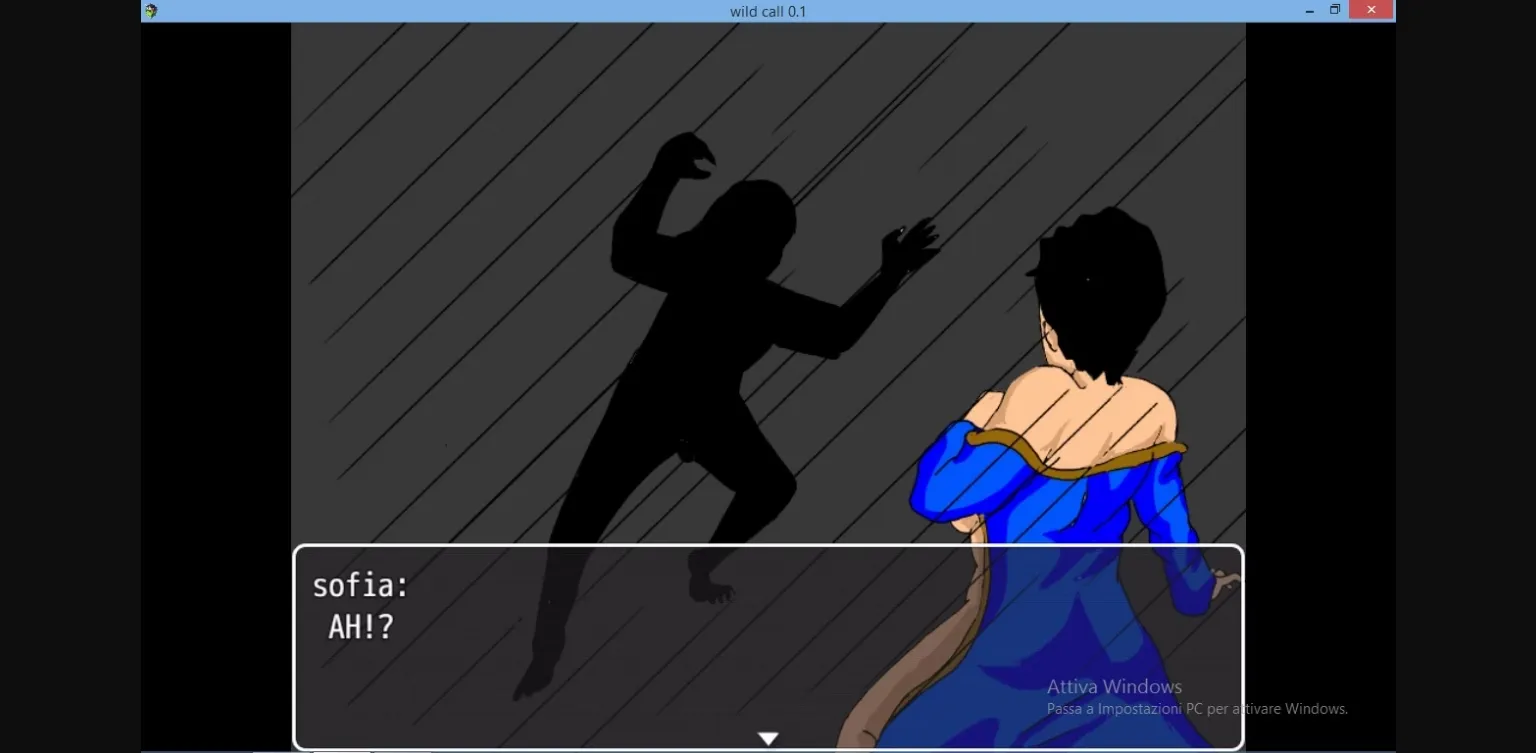Click the 'AH!?' dialogue text
Screen dimensions: 1536x753
coord(360,627)
